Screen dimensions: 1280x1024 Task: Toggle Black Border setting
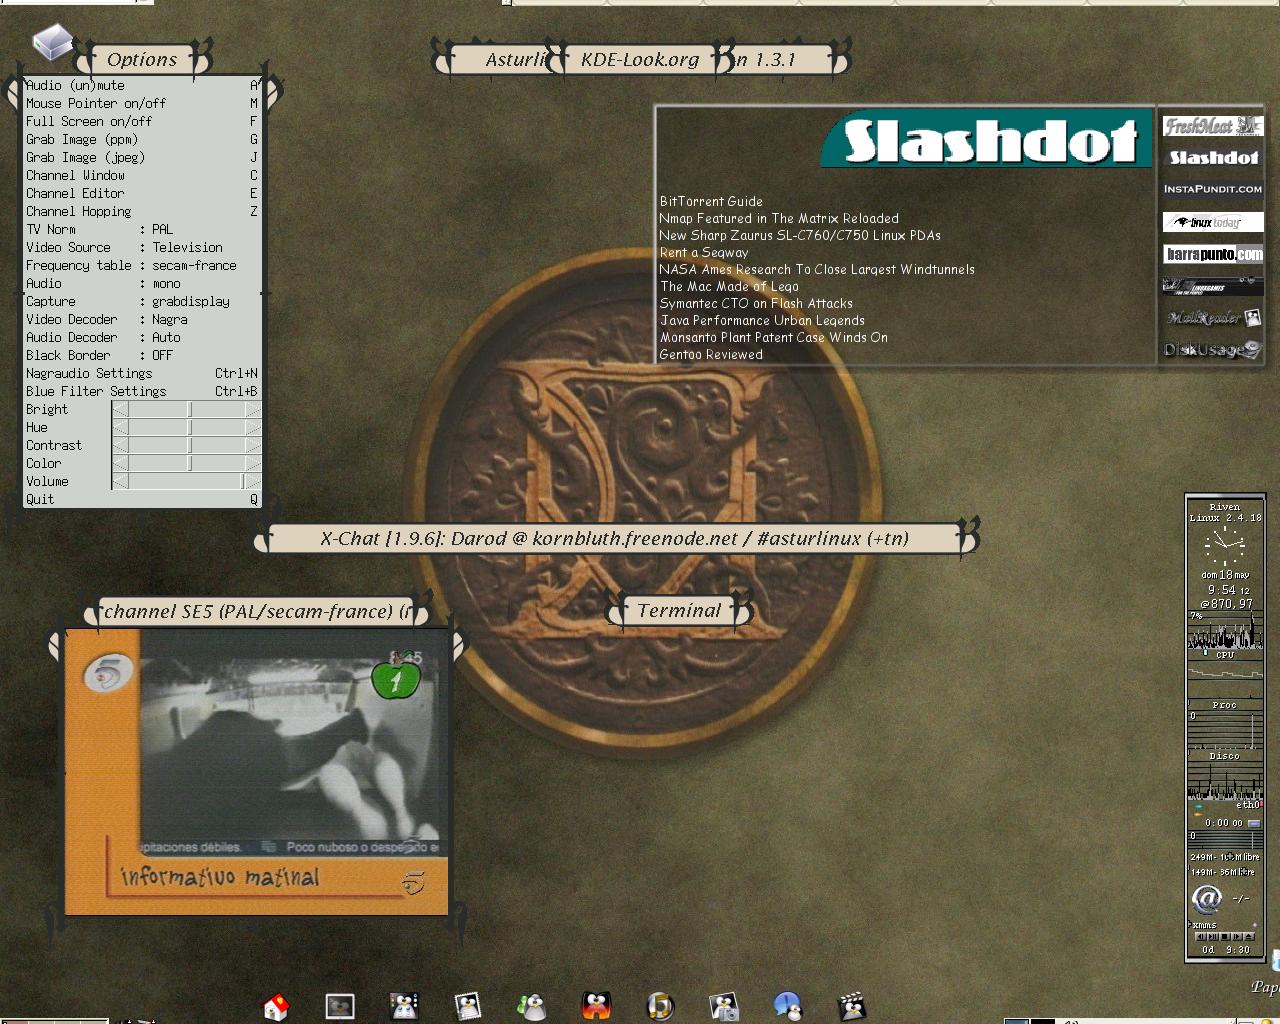click(142, 356)
